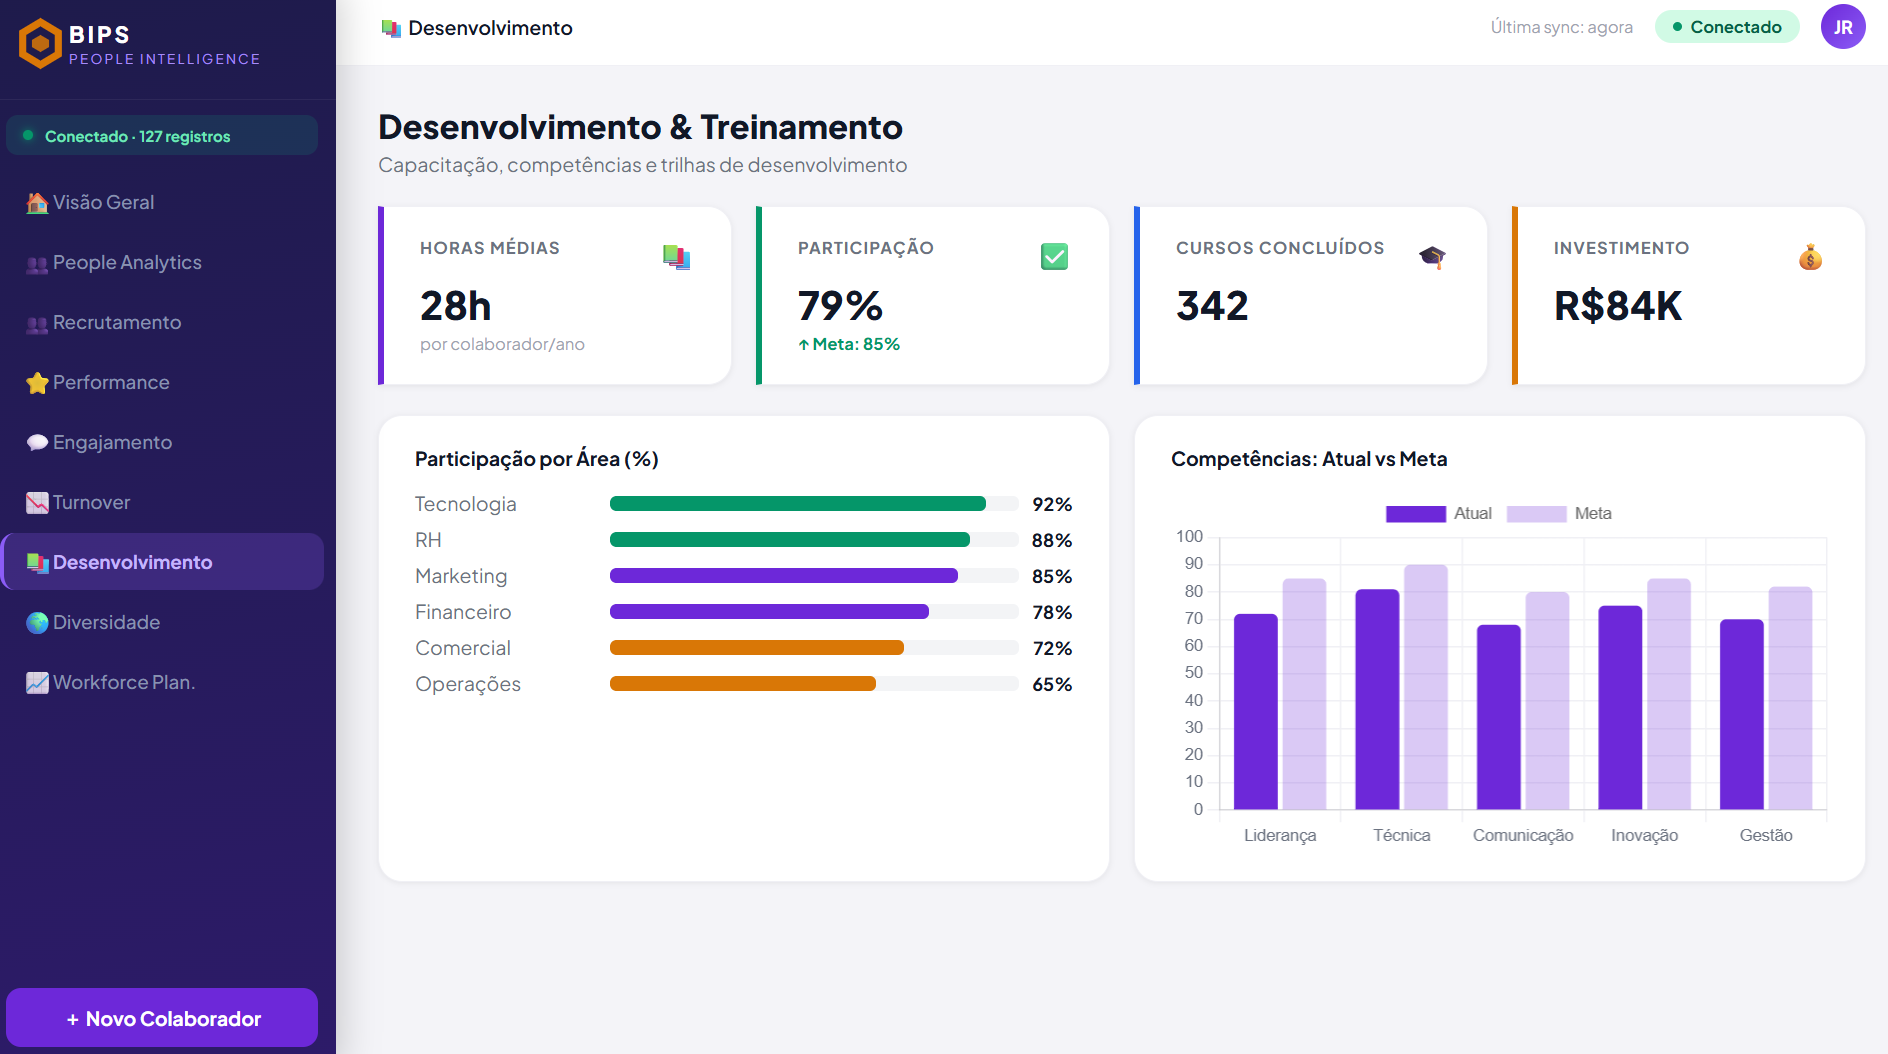Screen dimensions: 1888x1054
Task: Click the Desenvolvimento books icon in sidebar
Action: pyautogui.click(x=37, y=563)
